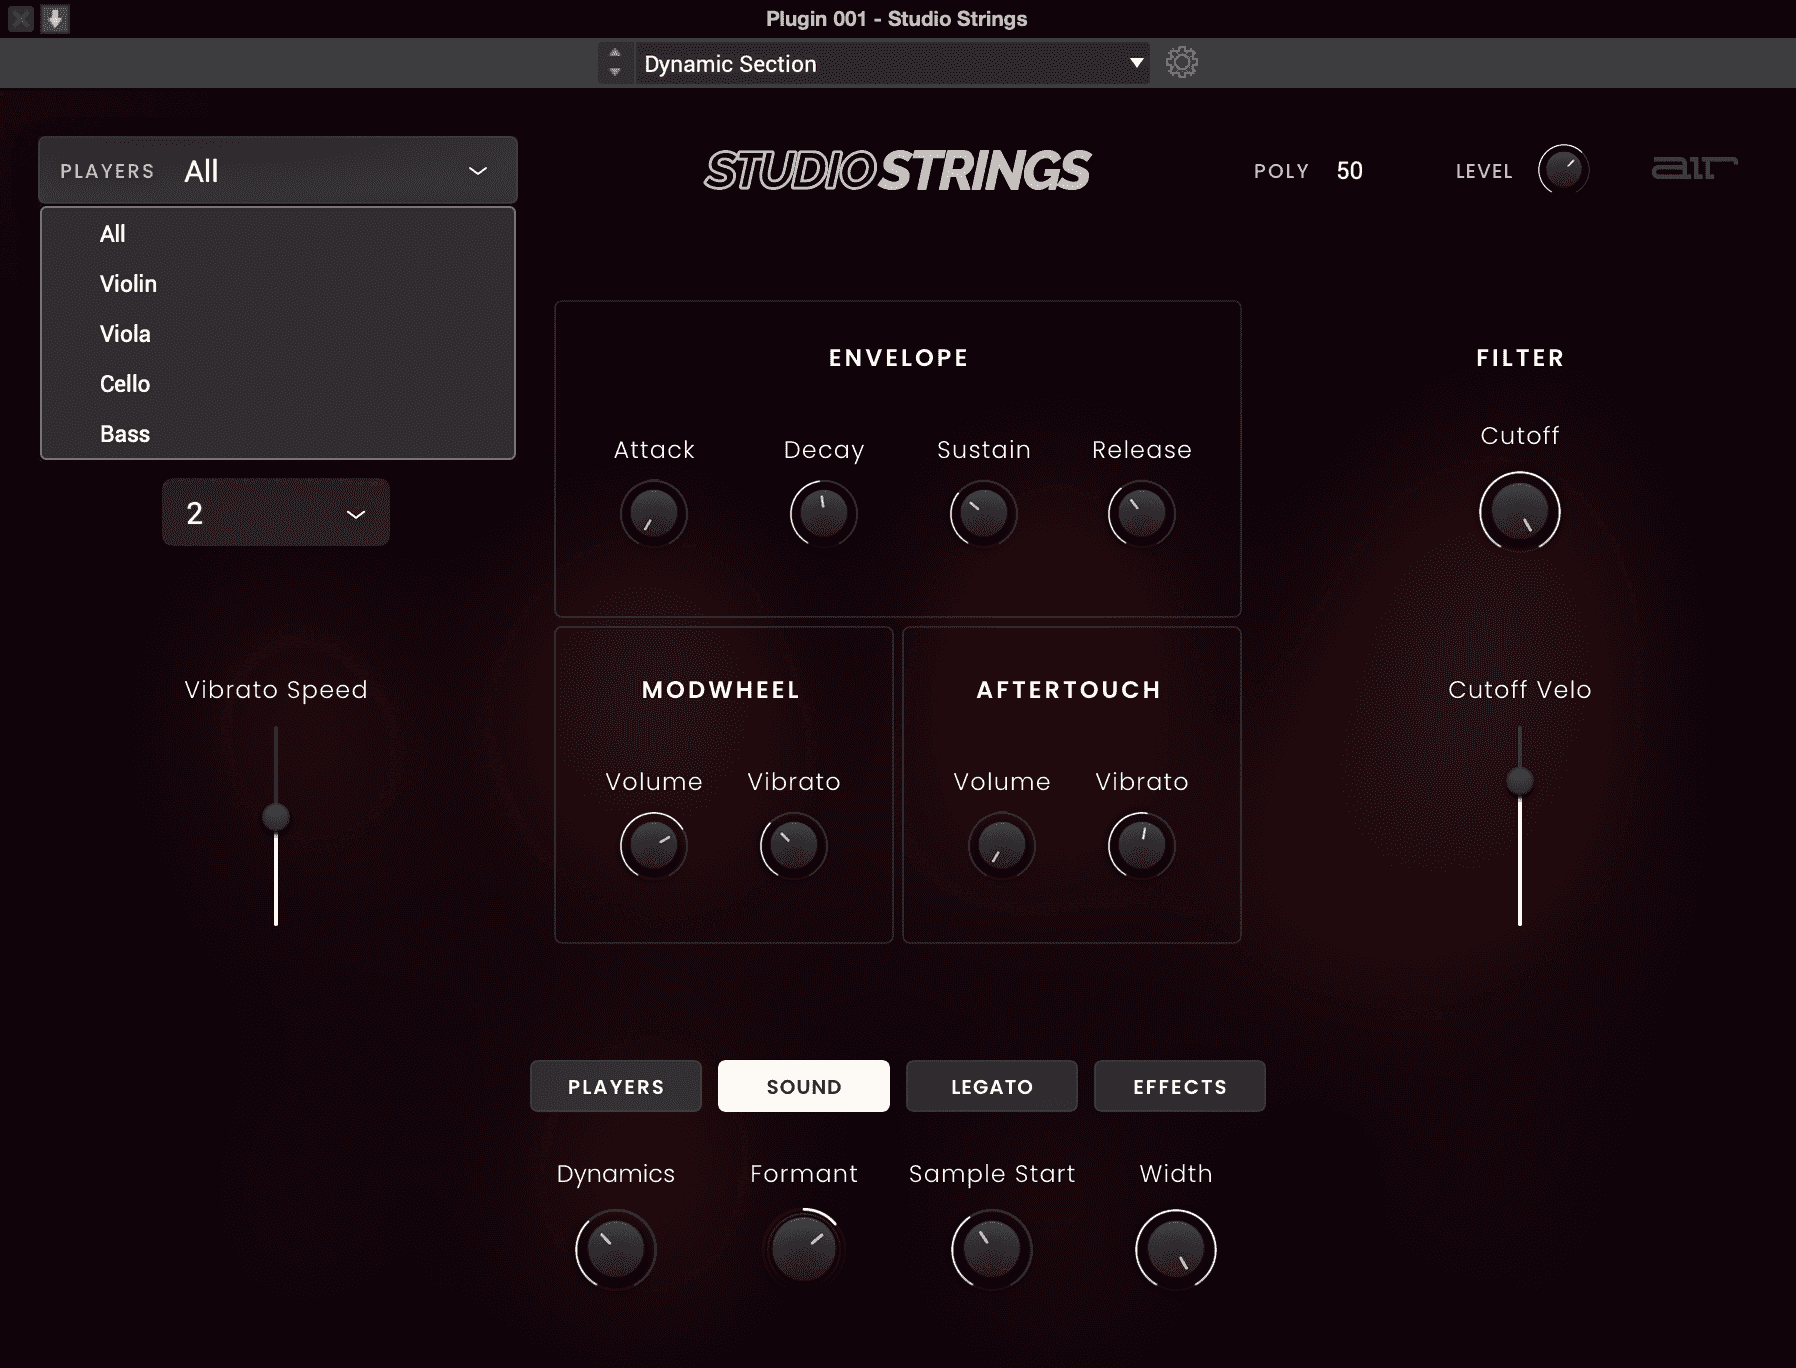Screen dimensions: 1796x1368
Task: Choose Cello in the players list
Action: click(125, 384)
